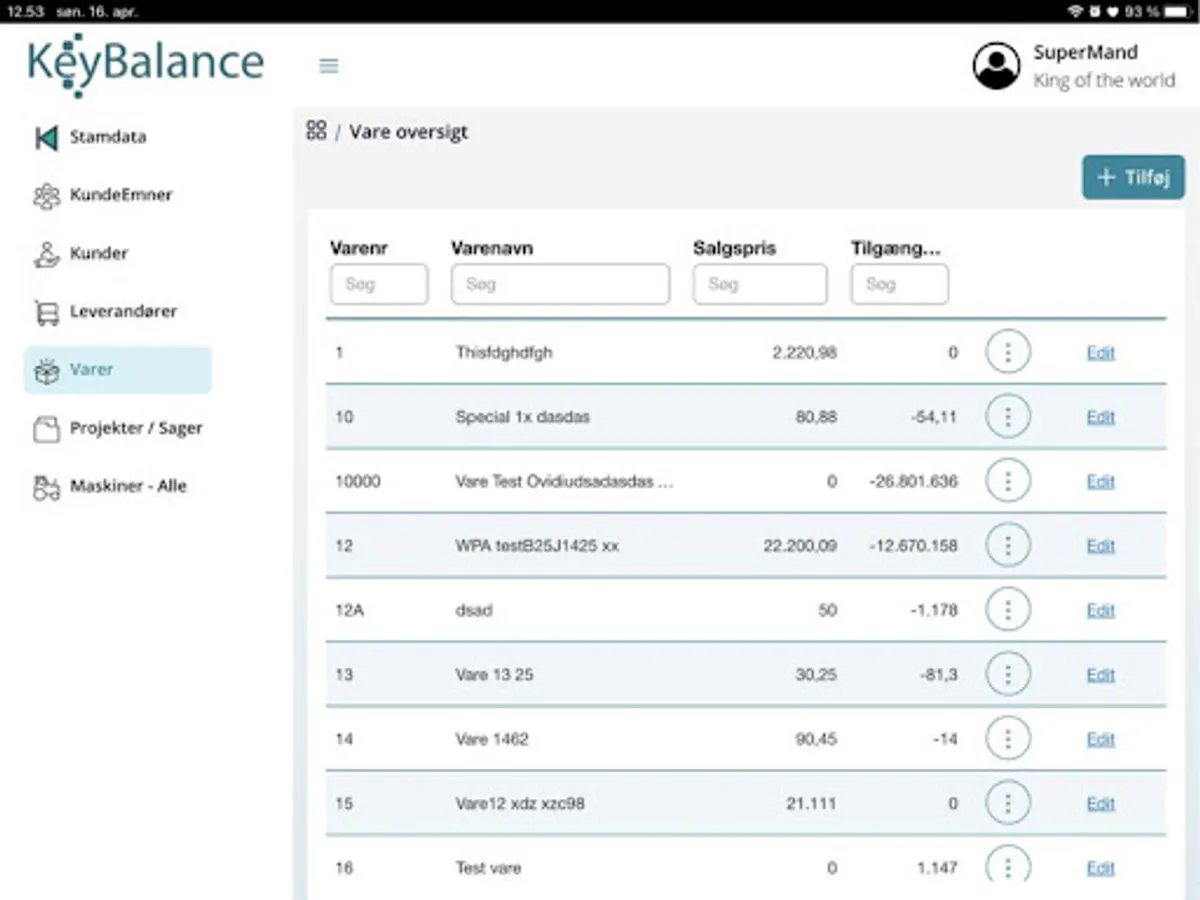
Task: Click Edit link for WPA testB25J1425 xx
Action: (x=1100, y=546)
